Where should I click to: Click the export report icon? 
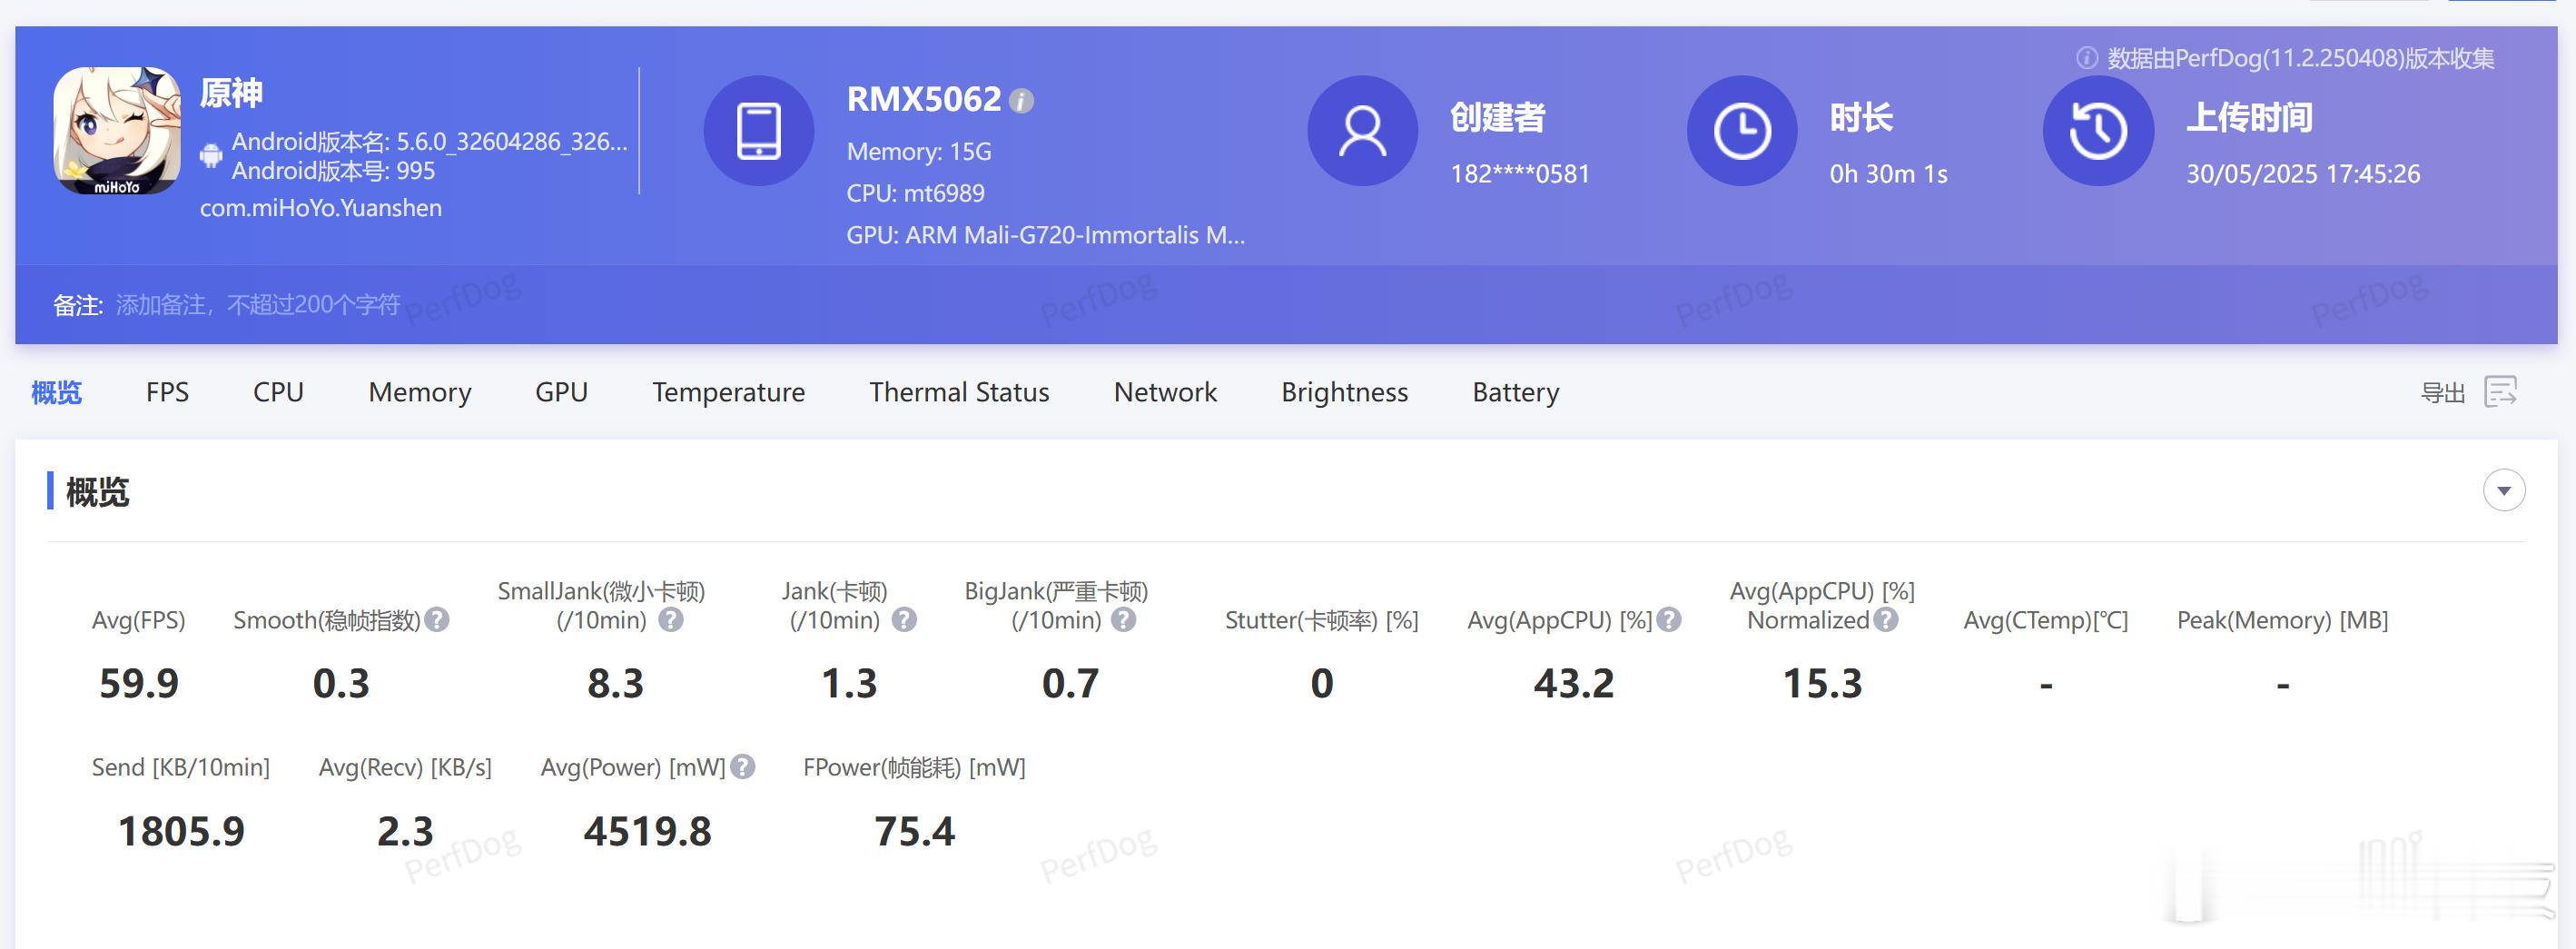click(x=2500, y=392)
